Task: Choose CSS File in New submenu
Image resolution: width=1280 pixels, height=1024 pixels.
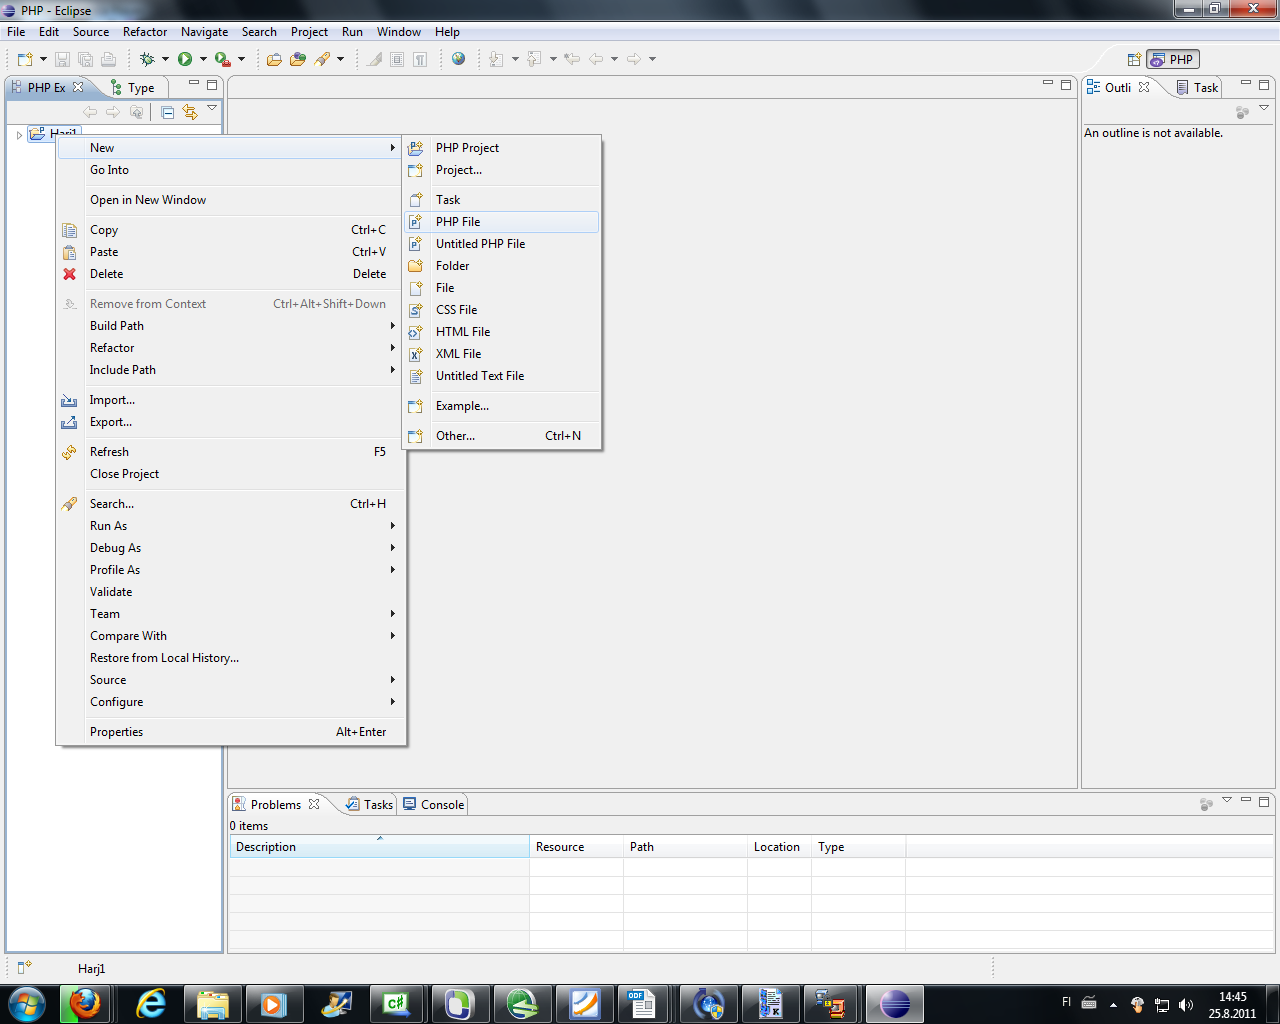Action: coord(501,310)
